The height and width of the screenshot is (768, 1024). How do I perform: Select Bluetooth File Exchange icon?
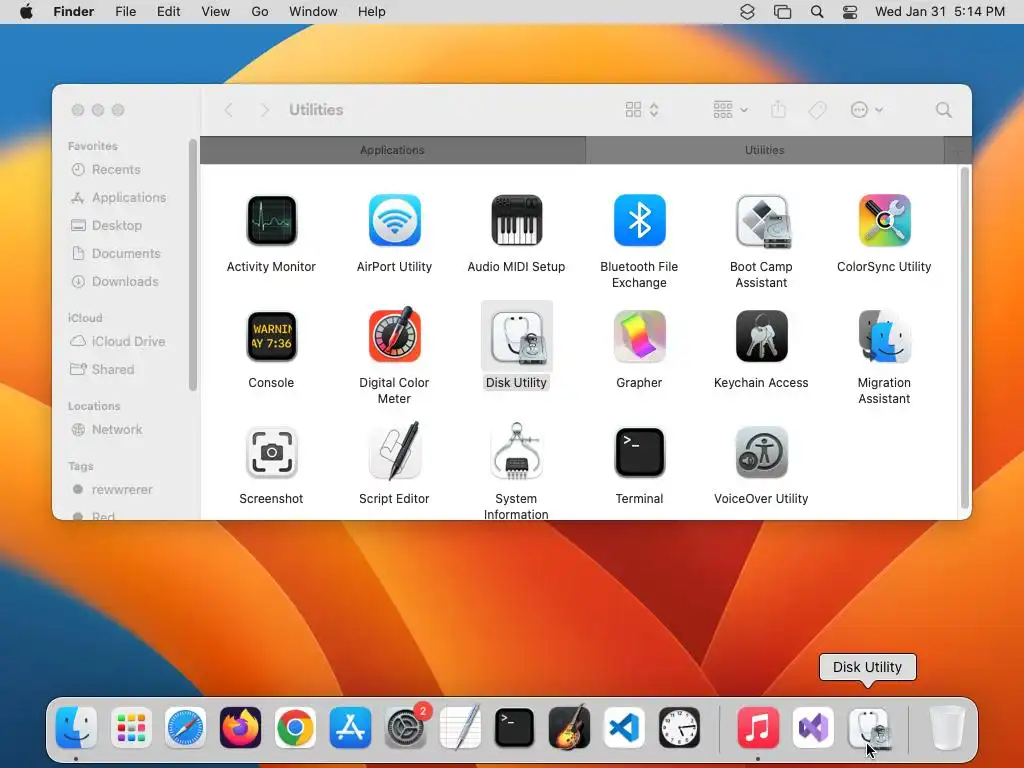pyautogui.click(x=639, y=221)
